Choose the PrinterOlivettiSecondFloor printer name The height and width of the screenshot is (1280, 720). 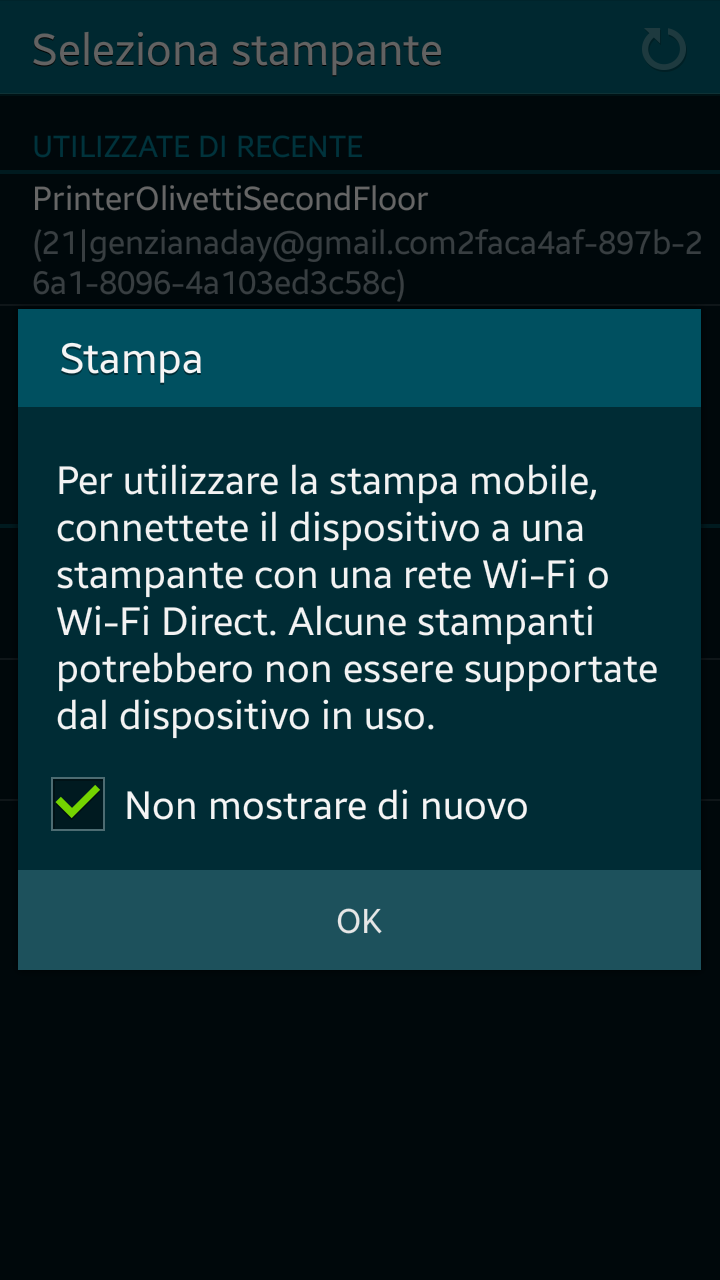tap(230, 199)
